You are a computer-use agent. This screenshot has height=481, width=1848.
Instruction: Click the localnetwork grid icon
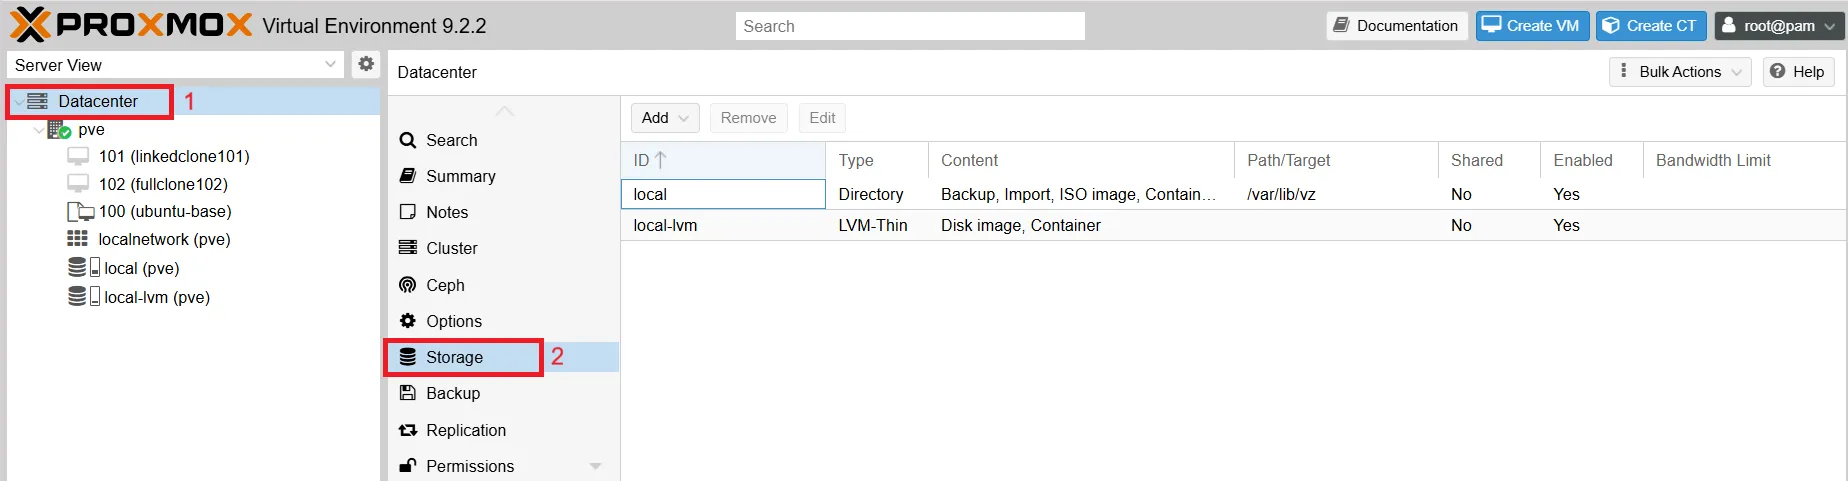[77, 238]
